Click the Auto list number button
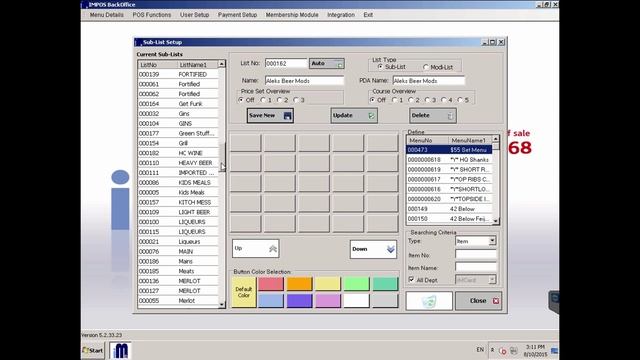Image resolution: width=640 pixels, height=360 pixels. click(x=327, y=63)
